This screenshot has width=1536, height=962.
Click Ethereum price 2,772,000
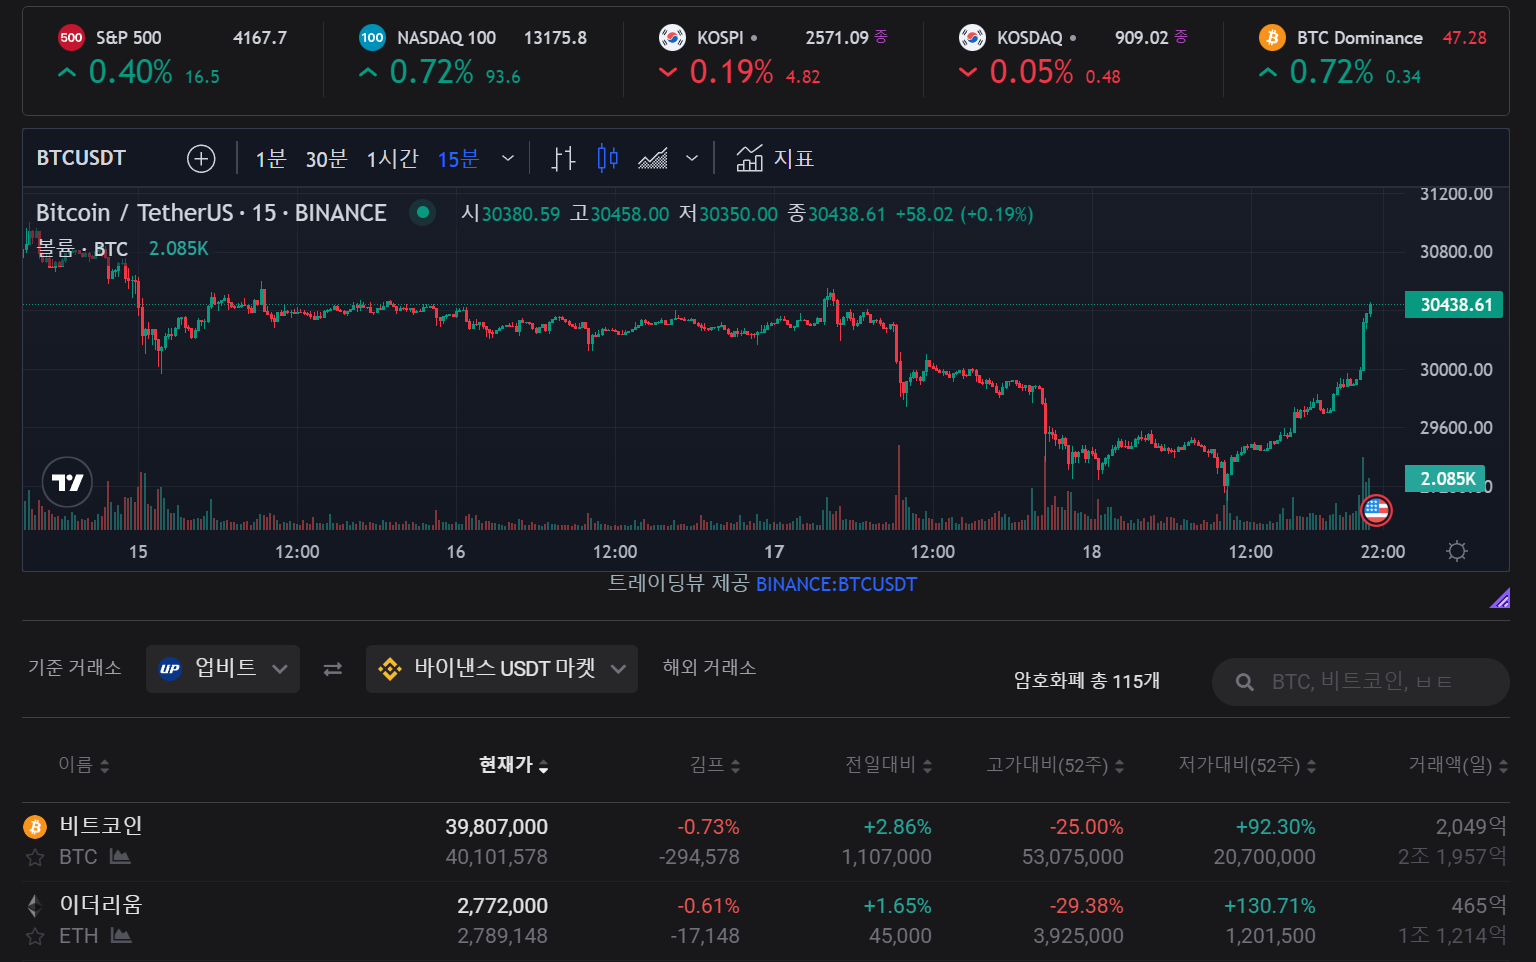(x=503, y=906)
